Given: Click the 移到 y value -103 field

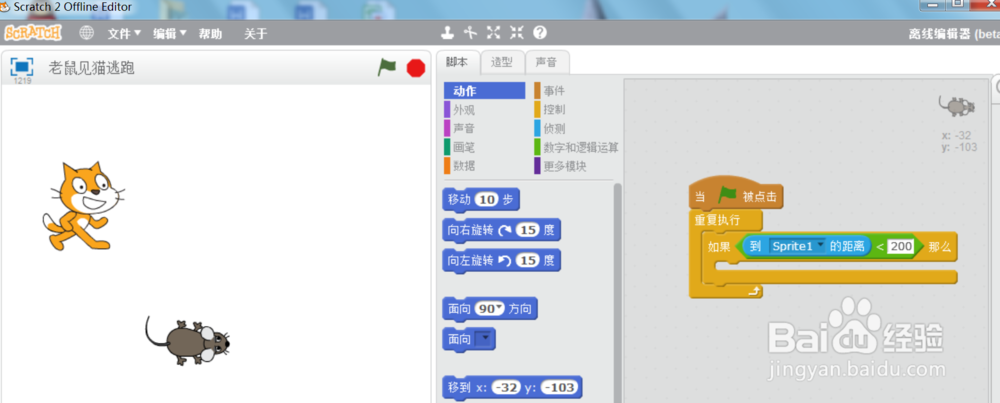Looking at the screenshot, I should [x=560, y=387].
